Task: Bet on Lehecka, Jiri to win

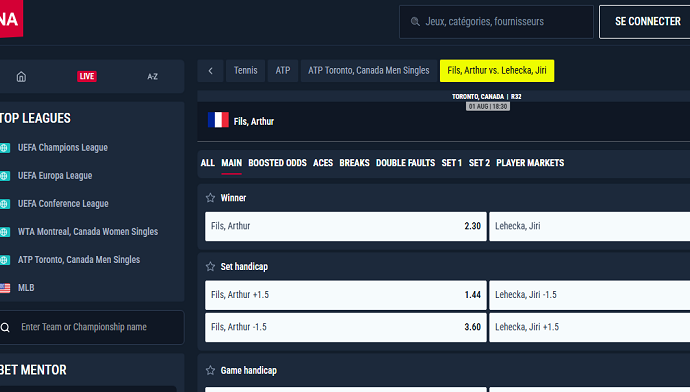Action: [590, 226]
